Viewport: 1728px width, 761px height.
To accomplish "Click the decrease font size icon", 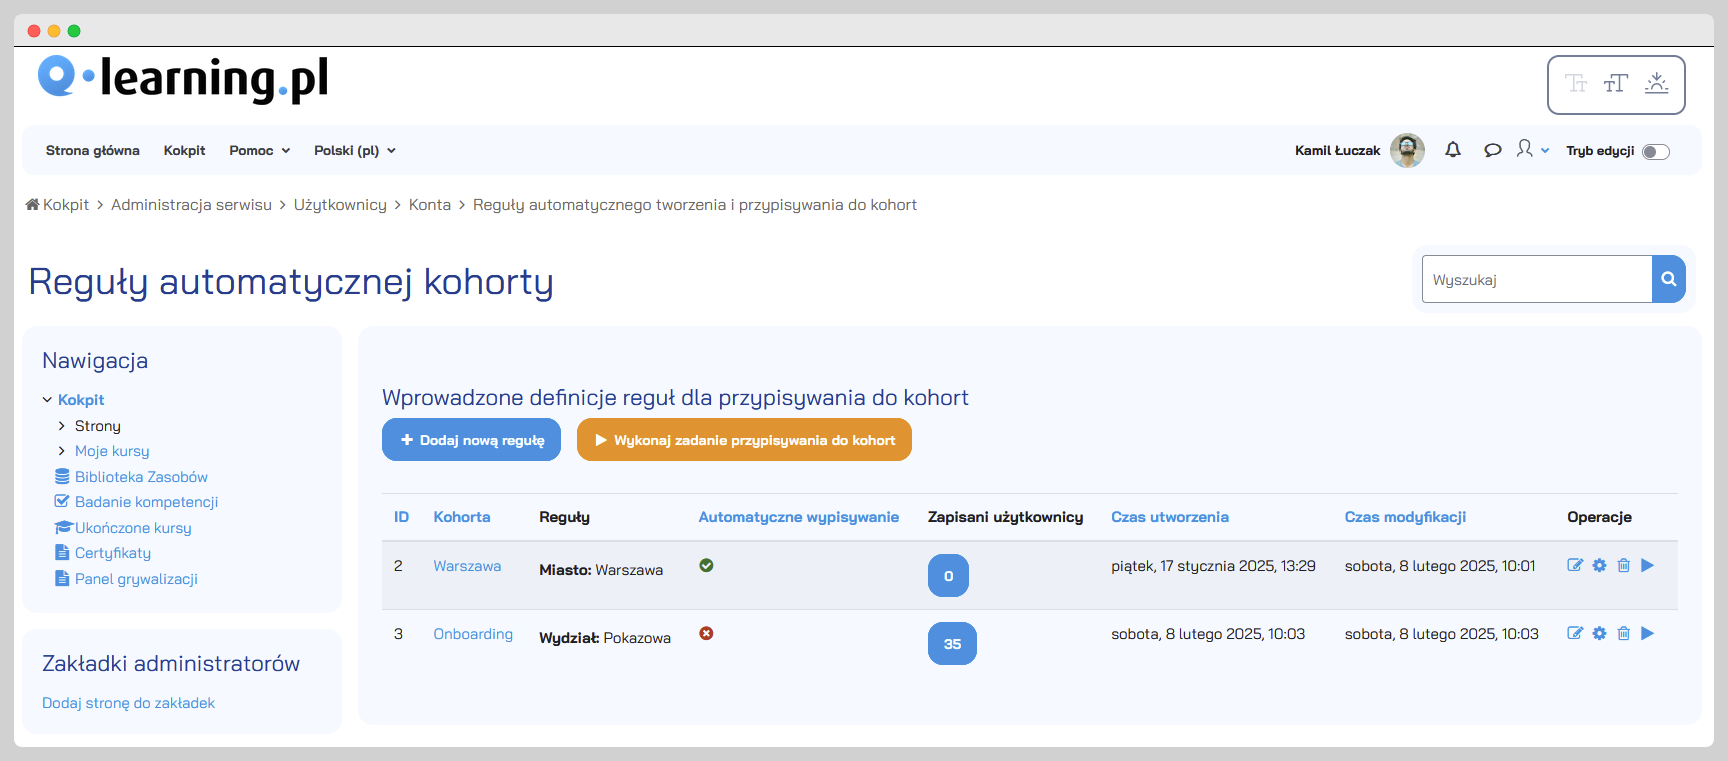I will pos(1576,84).
